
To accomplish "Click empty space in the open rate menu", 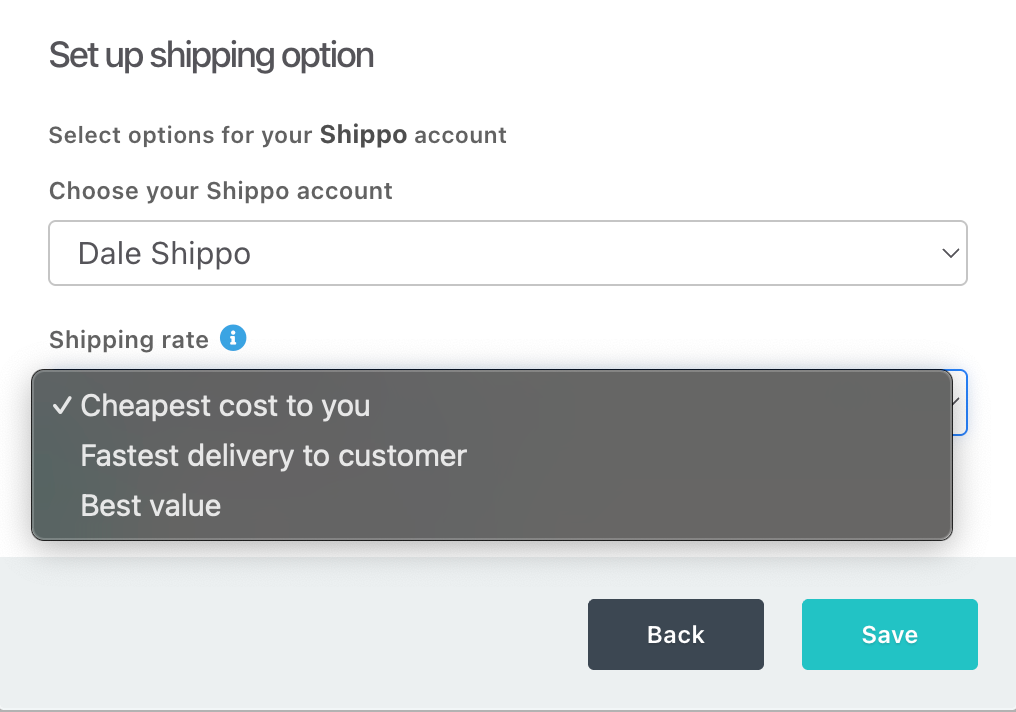I will pyautogui.click(x=700, y=490).
